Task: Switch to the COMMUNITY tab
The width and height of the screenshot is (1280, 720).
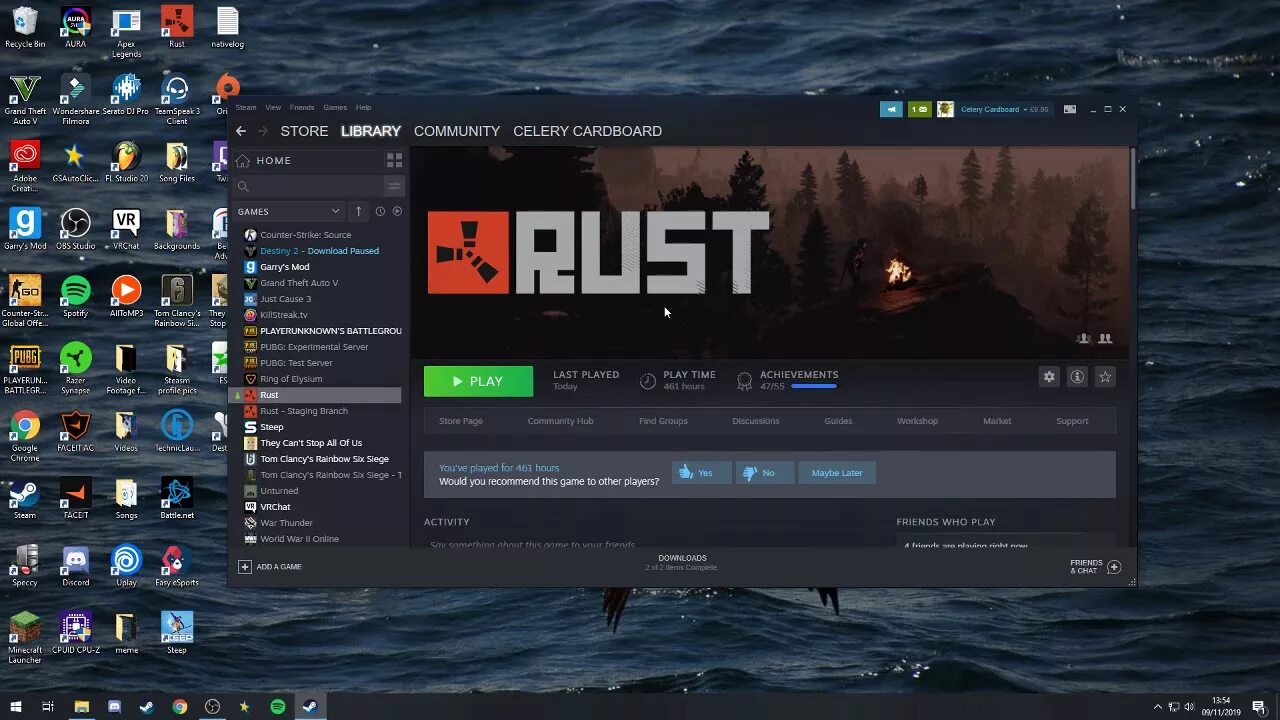Action: coord(457,131)
